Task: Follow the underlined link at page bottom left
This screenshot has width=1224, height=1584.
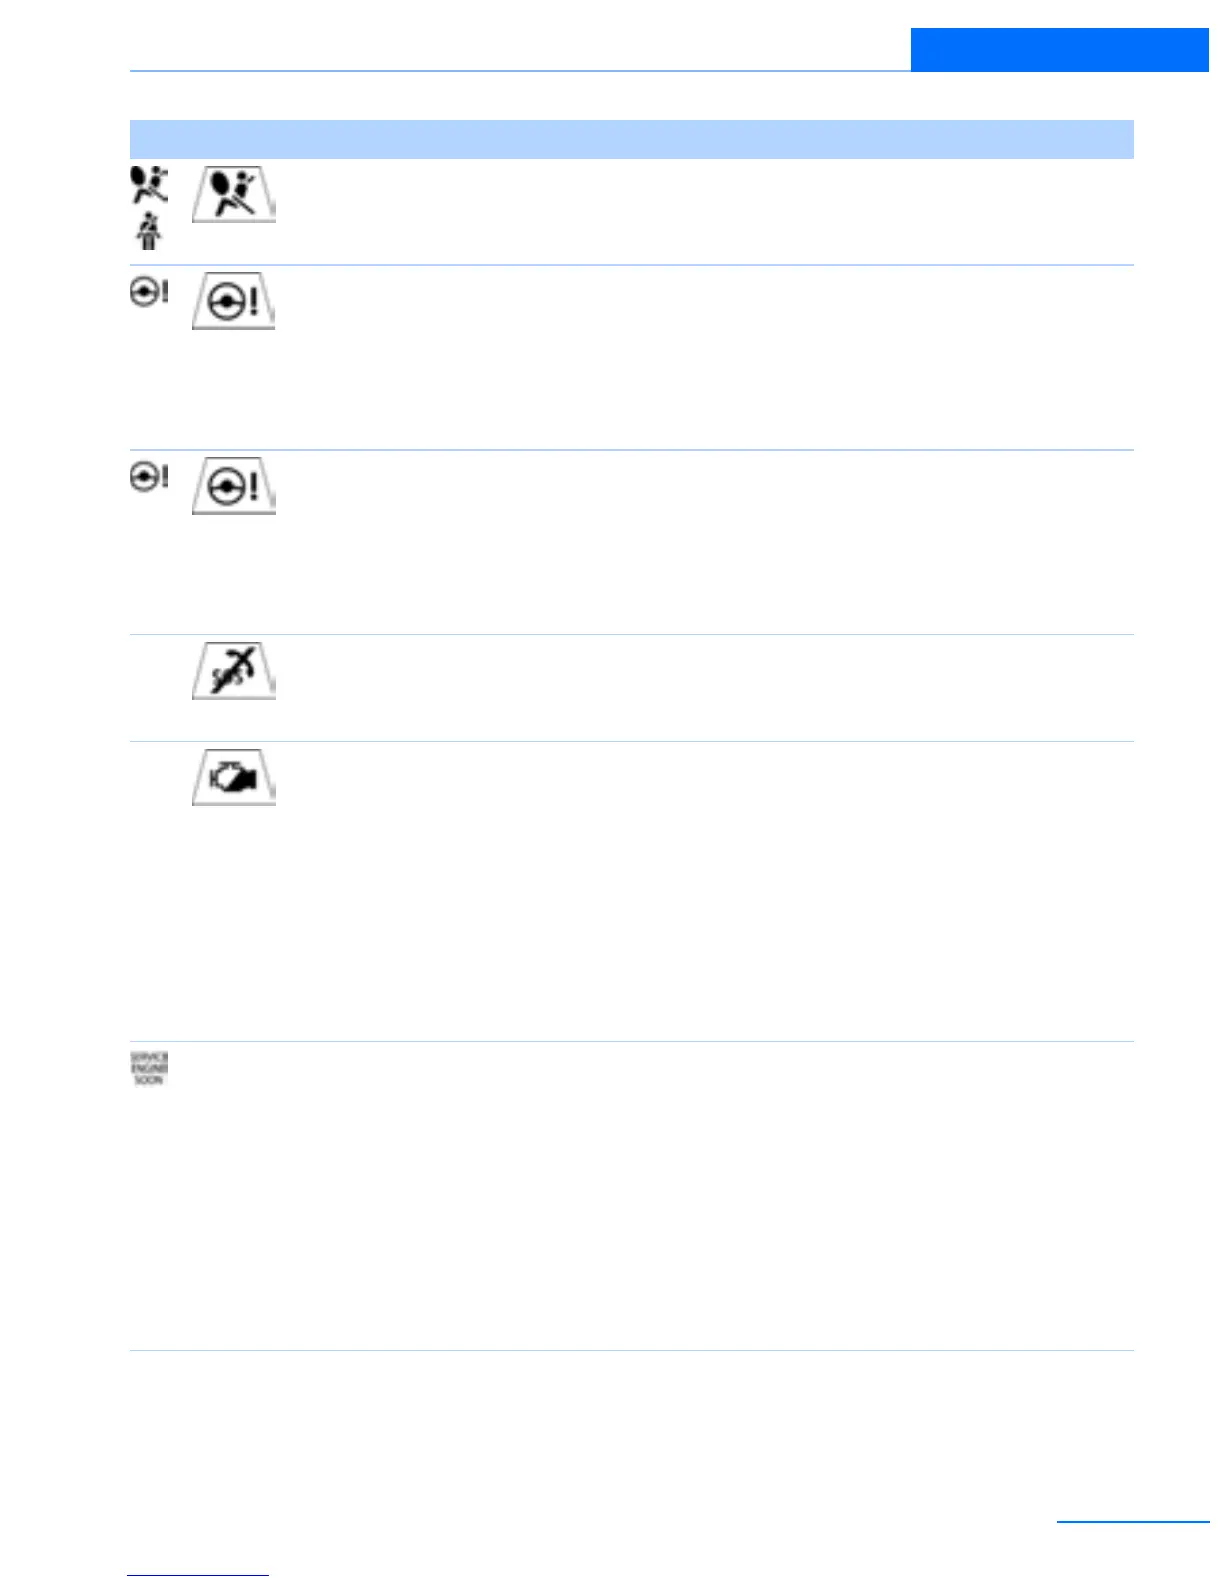Action: point(198,1575)
